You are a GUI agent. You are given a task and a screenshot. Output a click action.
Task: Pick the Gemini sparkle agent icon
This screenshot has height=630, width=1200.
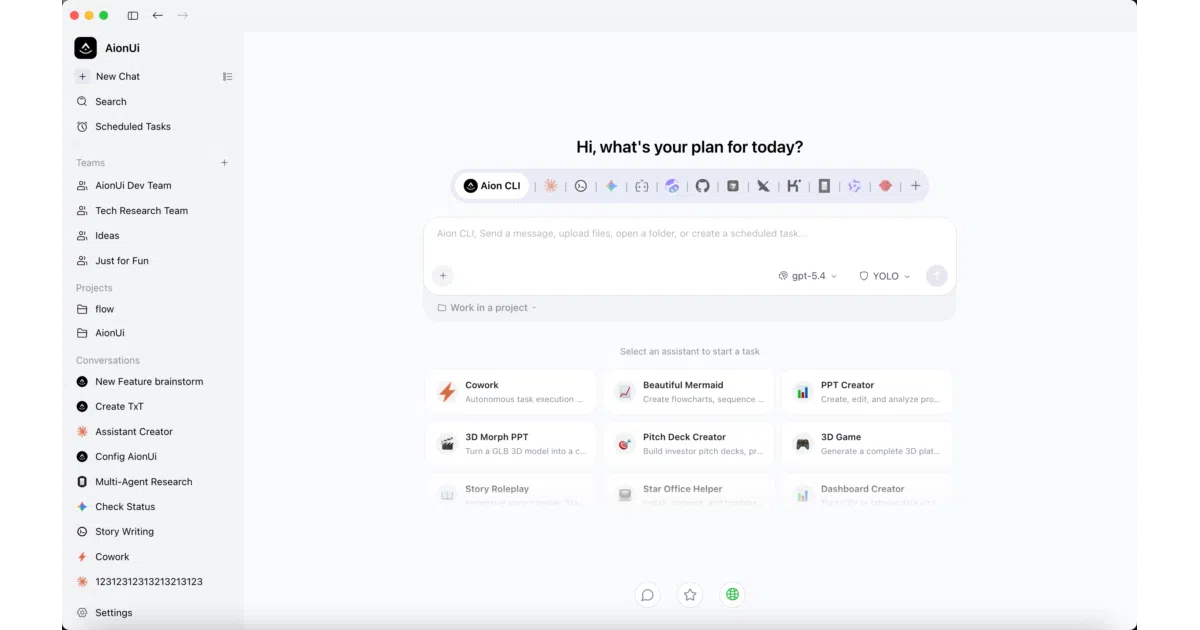tap(611, 186)
